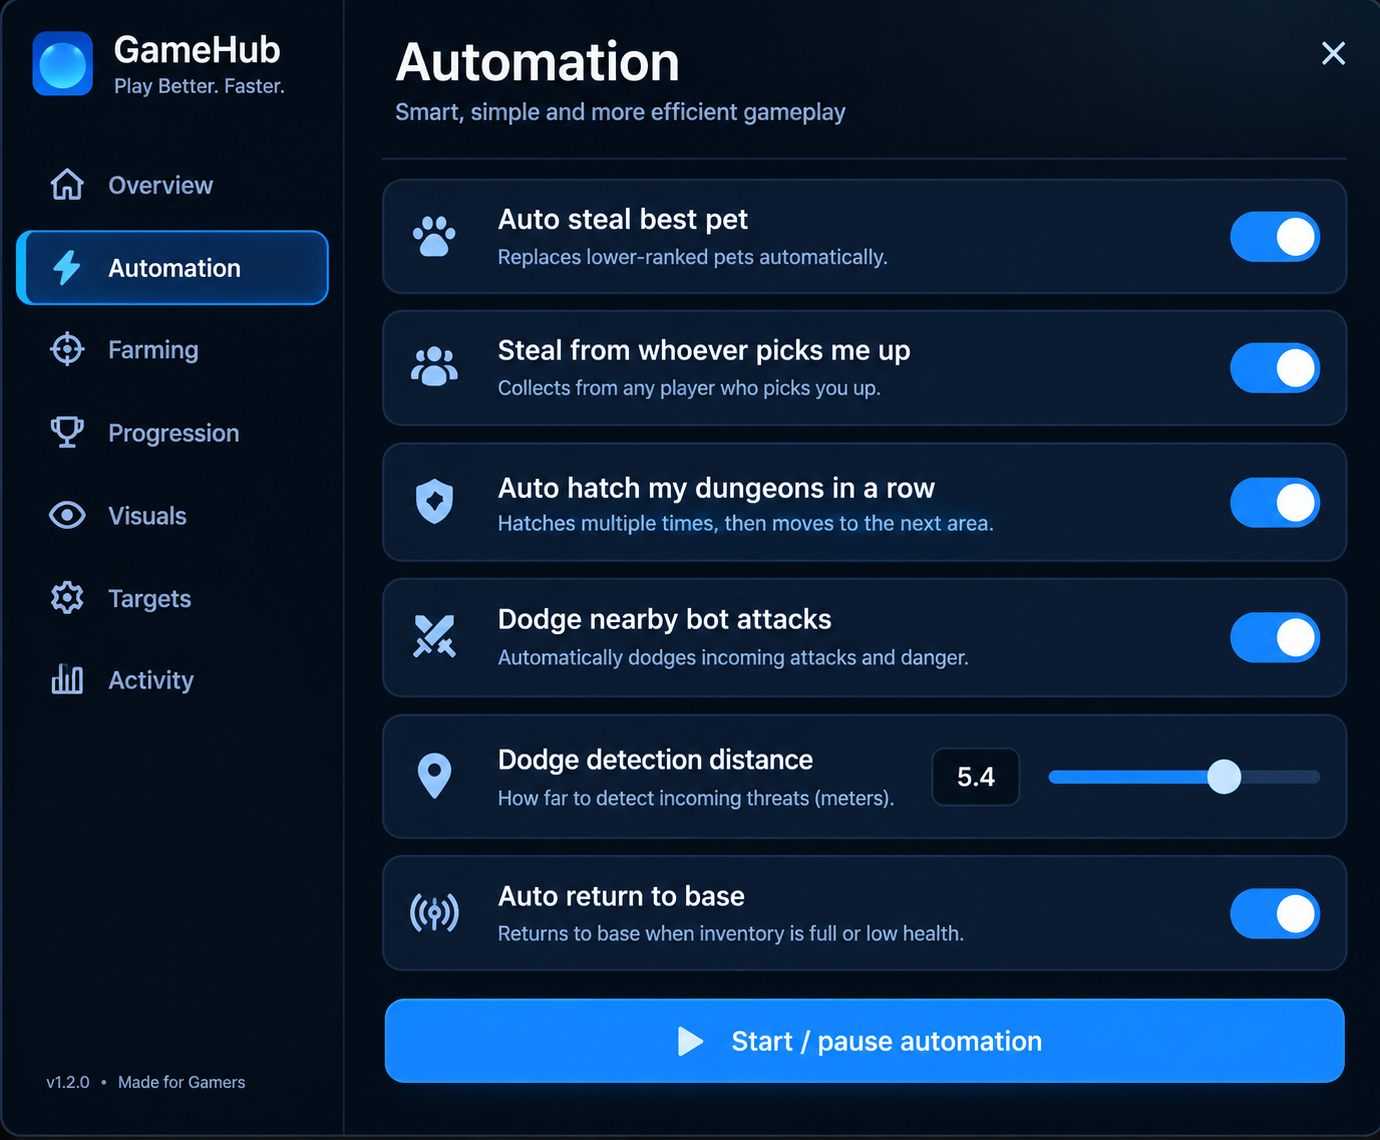Switch off Dodge nearby bot attacks
The image size is (1380, 1140).
[x=1275, y=637]
